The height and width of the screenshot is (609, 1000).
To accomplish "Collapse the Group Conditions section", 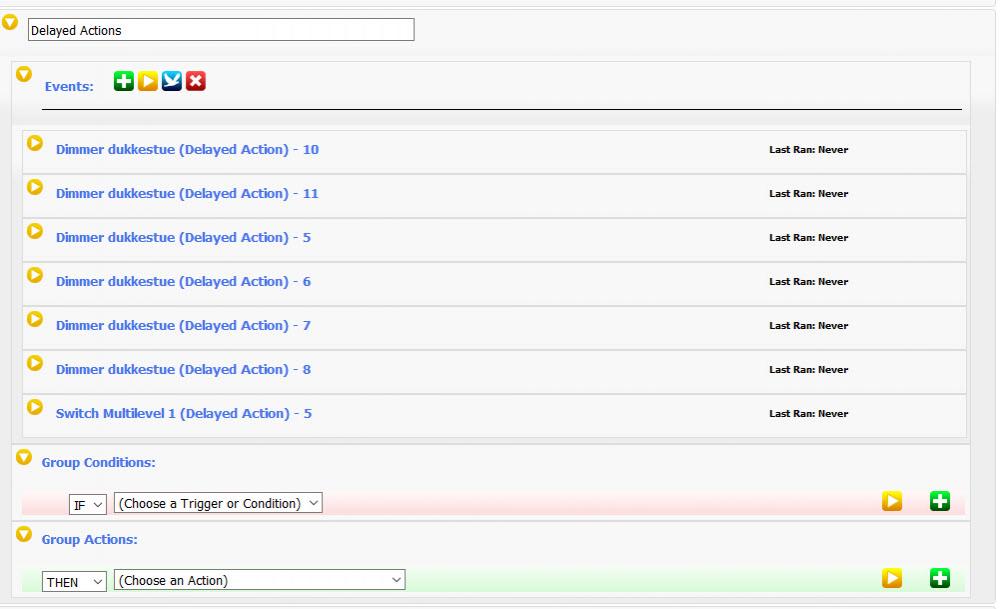I will [x=24, y=458].
